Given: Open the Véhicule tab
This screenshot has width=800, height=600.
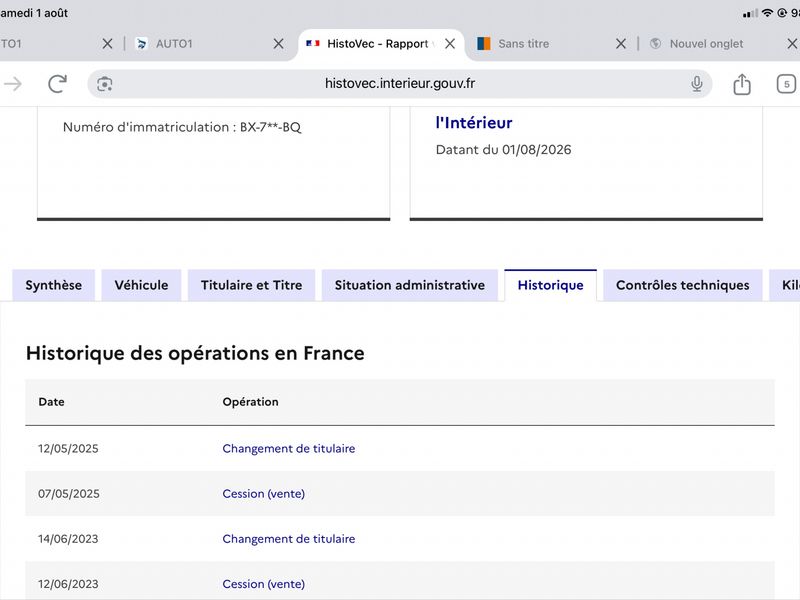Looking at the screenshot, I should coord(141,285).
